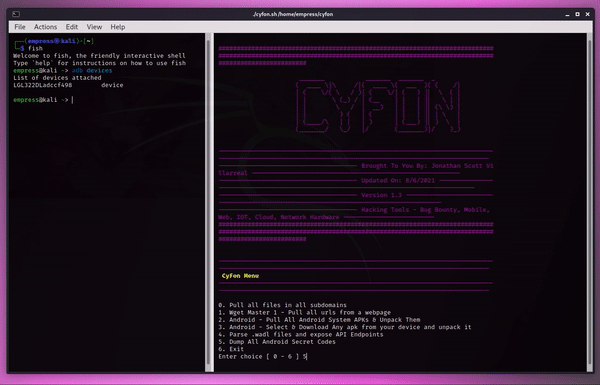Click the "Hacking Tools - Bug Bounty, Mobile," text
600x385 pixels.
pos(425,210)
